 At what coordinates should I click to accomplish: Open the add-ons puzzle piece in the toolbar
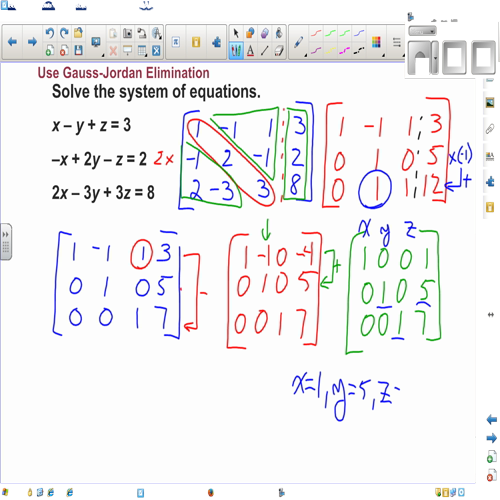tap(216, 42)
